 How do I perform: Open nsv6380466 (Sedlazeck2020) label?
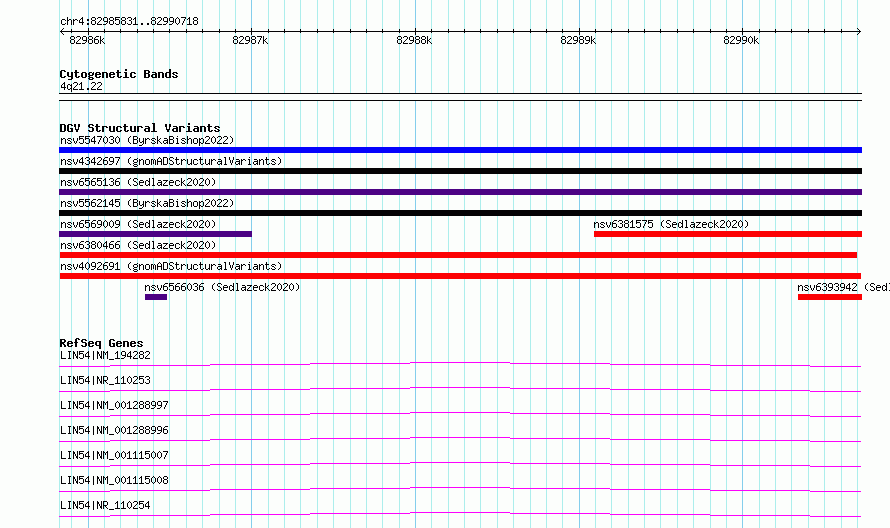click(138, 245)
